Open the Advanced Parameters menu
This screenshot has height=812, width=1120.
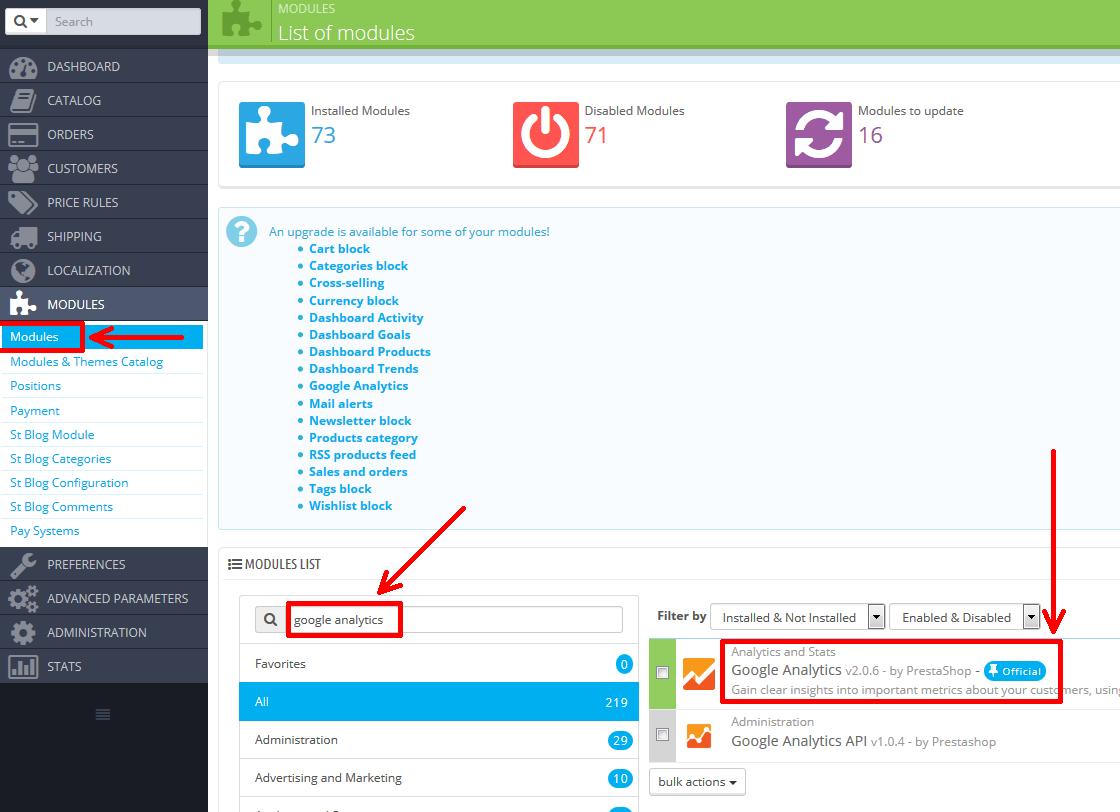click(x=104, y=598)
